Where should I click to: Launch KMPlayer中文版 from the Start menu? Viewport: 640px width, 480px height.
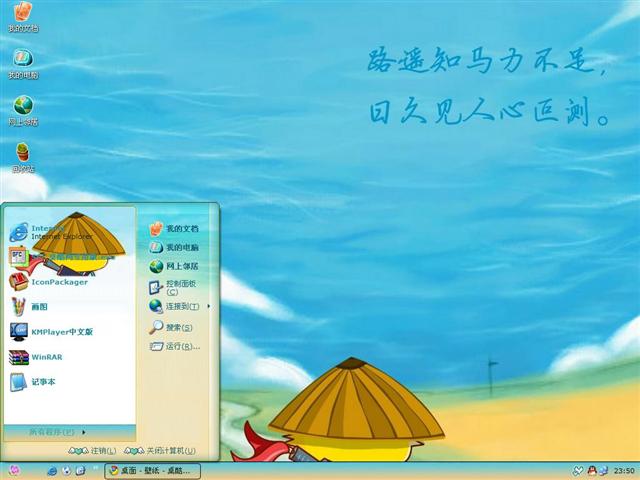(51, 332)
